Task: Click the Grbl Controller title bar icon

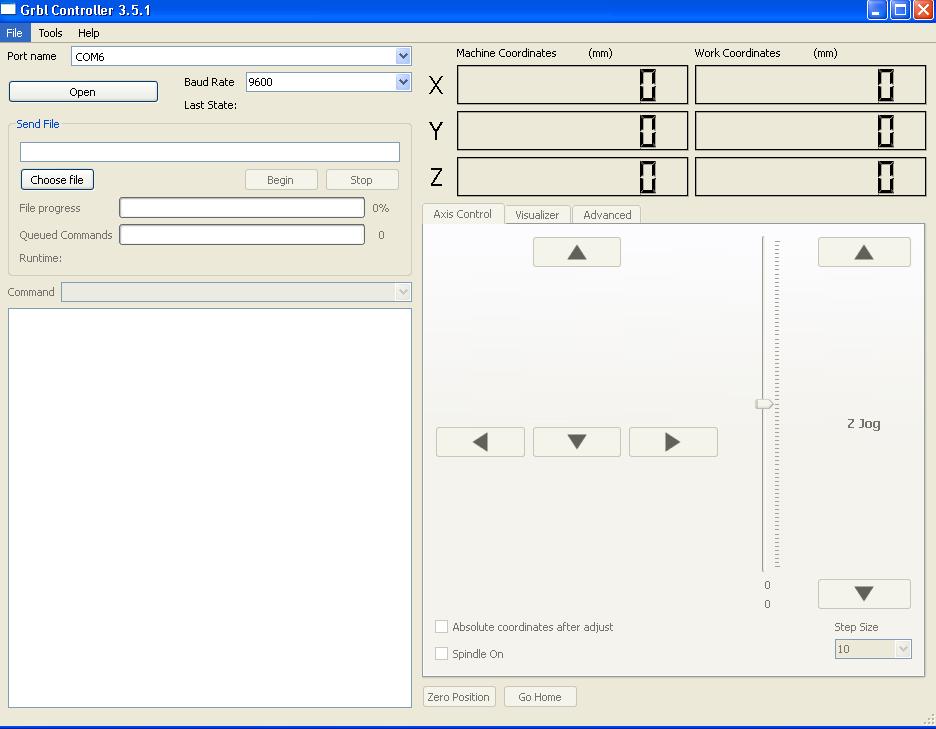Action: 8,10
